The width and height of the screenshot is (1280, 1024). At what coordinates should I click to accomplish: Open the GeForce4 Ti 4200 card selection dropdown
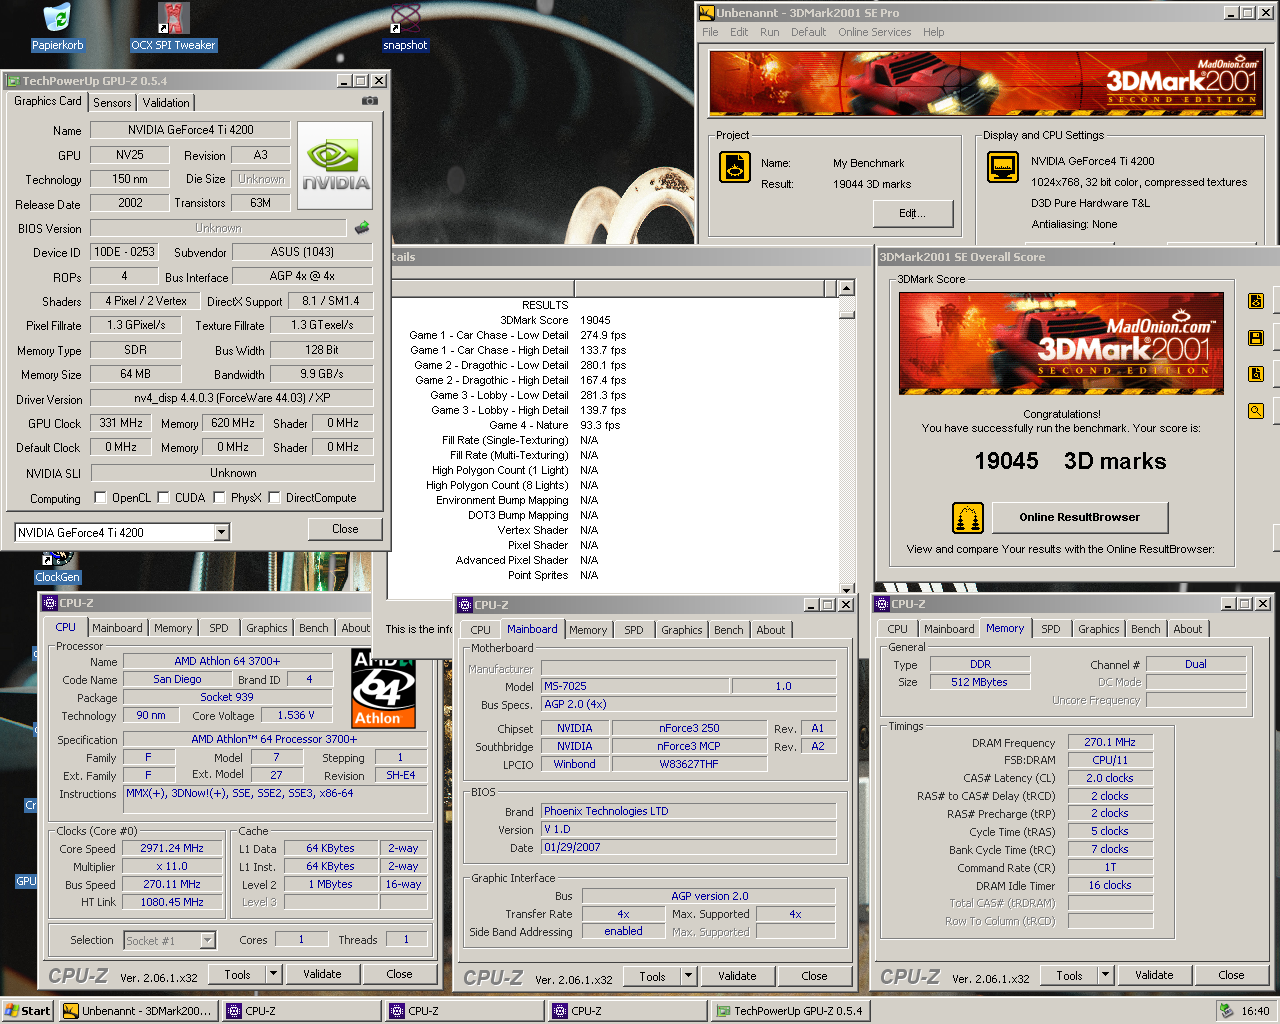pos(222,533)
